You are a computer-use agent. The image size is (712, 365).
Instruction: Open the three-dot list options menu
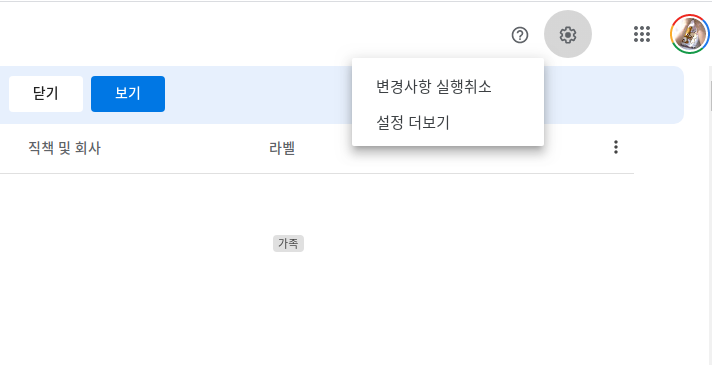(616, 147)
